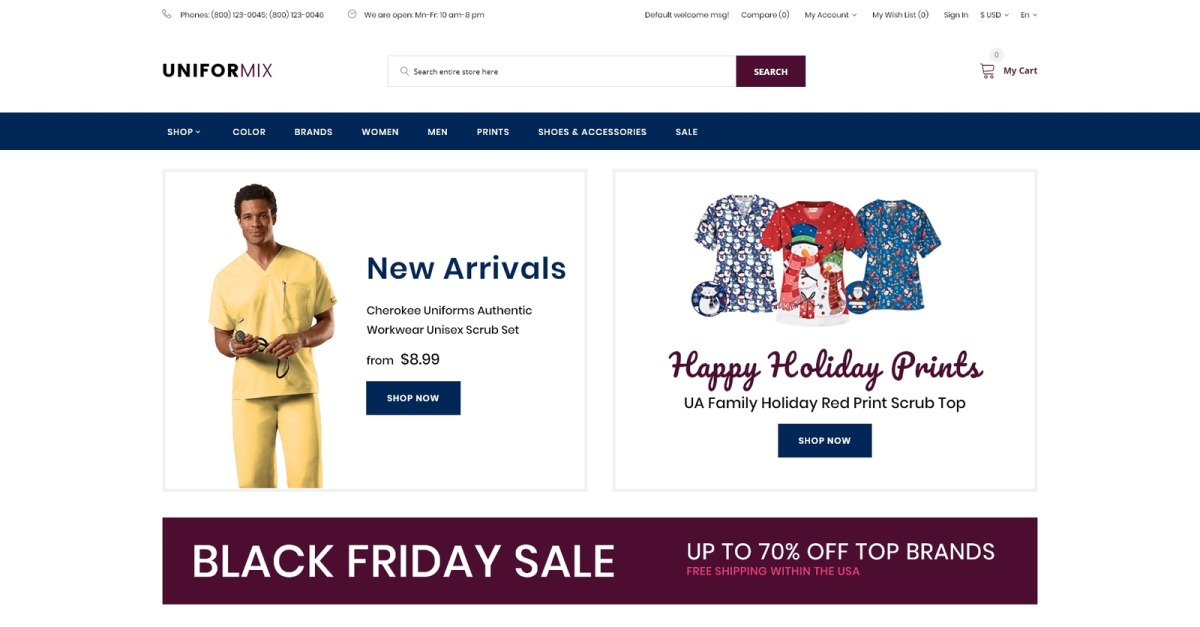The image size is (1200, 627).
Task: Open the My Account dropdown
Action: point(830,15)
